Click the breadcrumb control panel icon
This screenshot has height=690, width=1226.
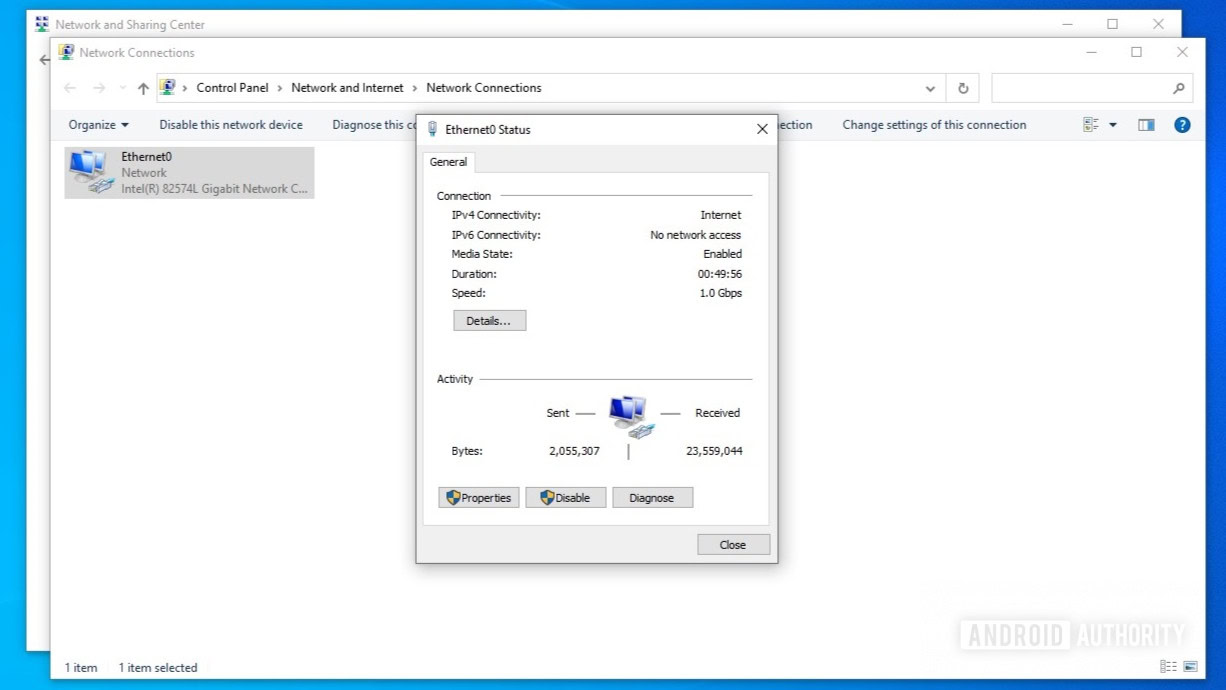pos(167,88)
